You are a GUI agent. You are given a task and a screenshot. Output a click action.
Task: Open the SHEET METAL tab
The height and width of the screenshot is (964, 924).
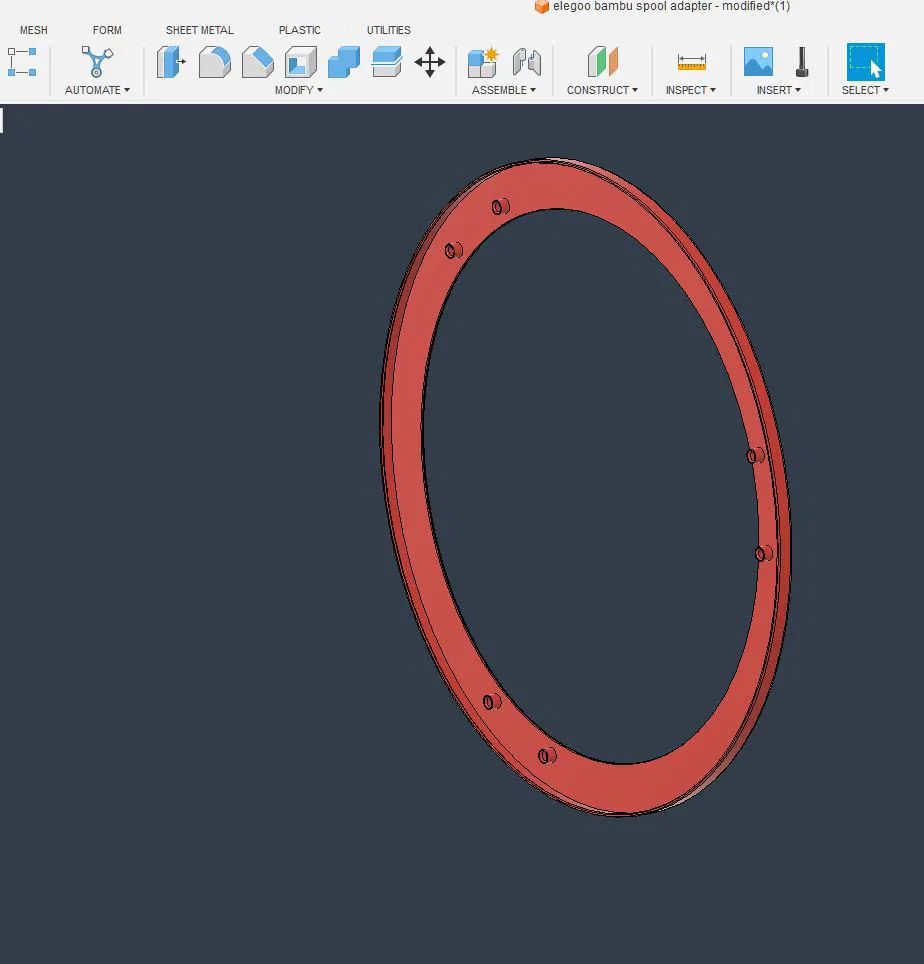pyautogui.click(x=199, y=30)
